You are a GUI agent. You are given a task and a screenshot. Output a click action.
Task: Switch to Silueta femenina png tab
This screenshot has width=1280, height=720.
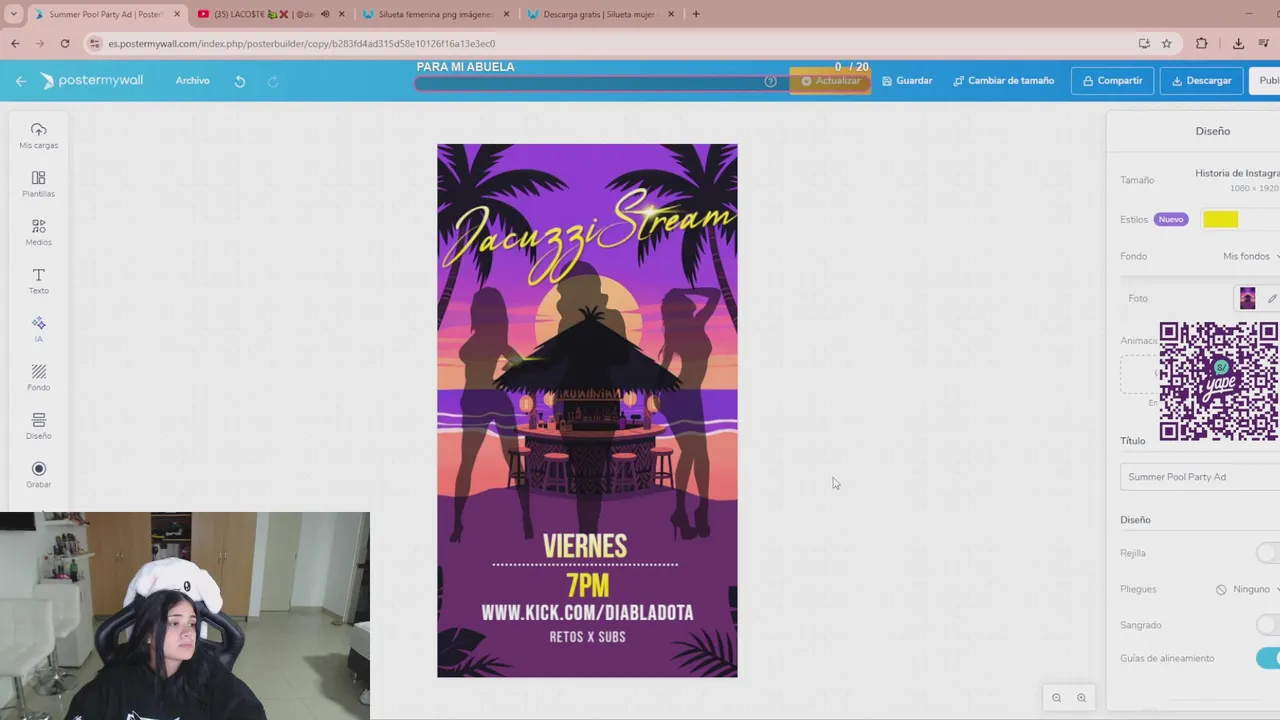(429, 14)
